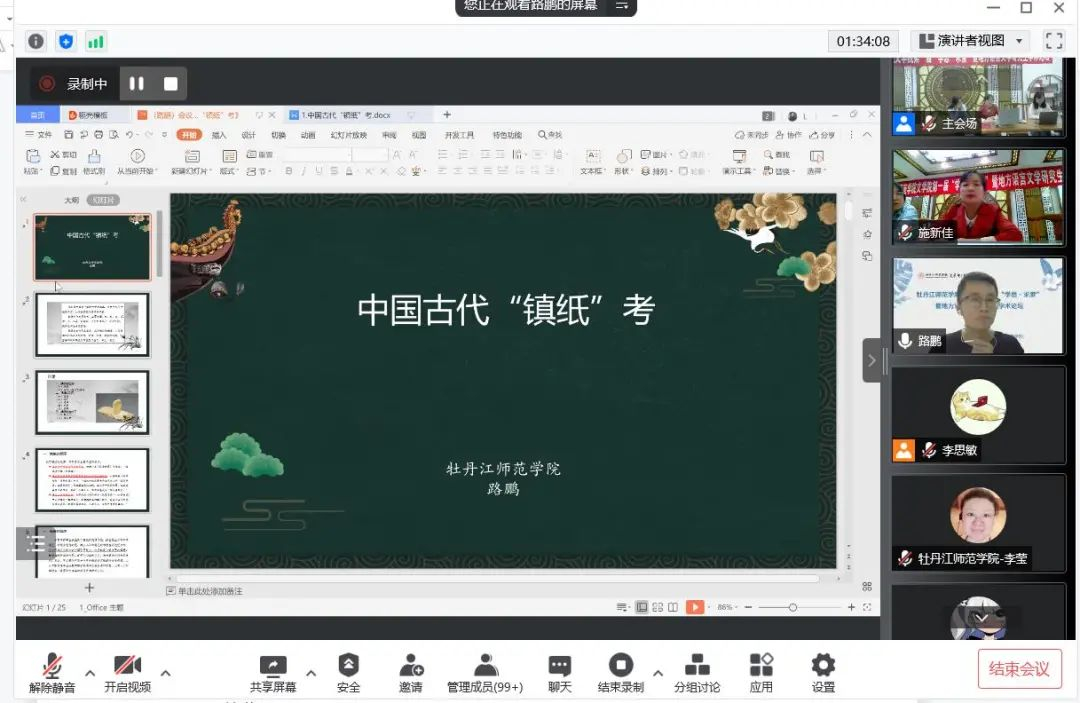This screenshot has height=703, width=1080.
Task: Collapse the participant video side panel
Action: [x=871, y=360]
